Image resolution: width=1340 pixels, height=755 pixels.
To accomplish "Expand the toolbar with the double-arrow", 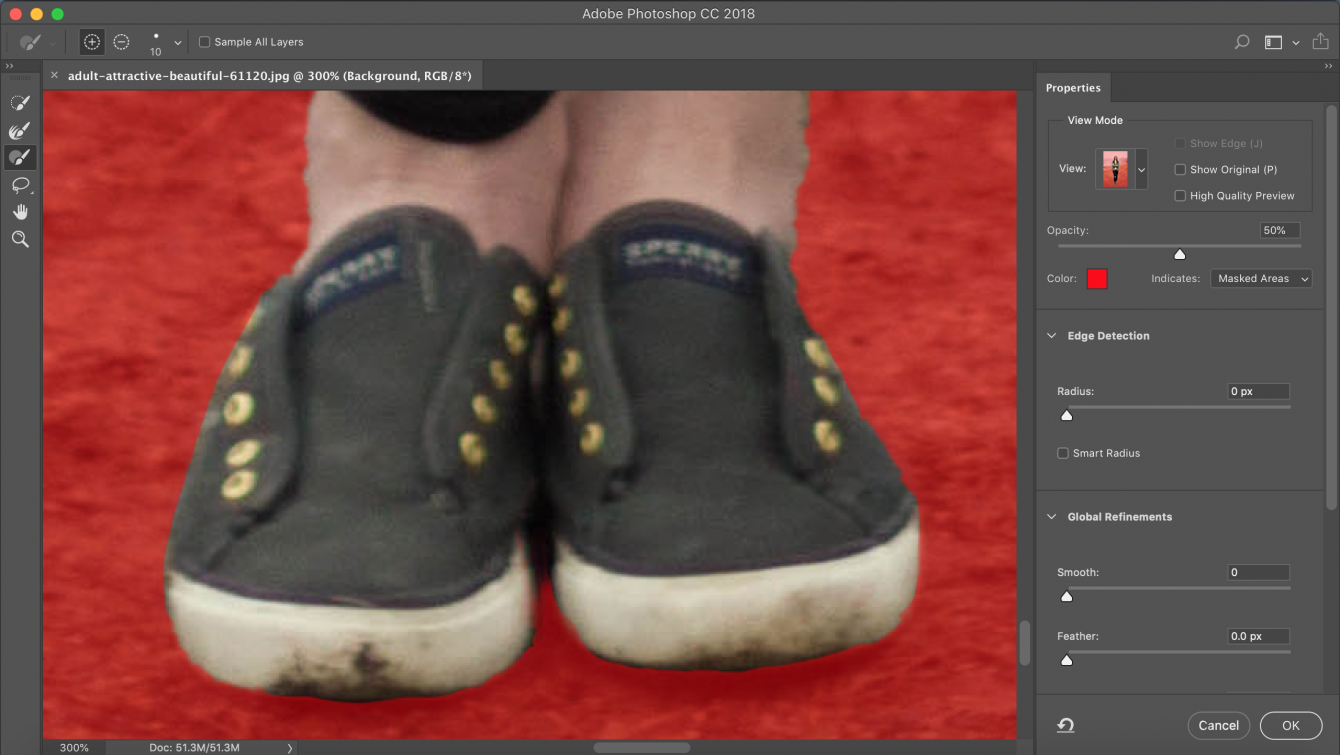I will [10, 66].
